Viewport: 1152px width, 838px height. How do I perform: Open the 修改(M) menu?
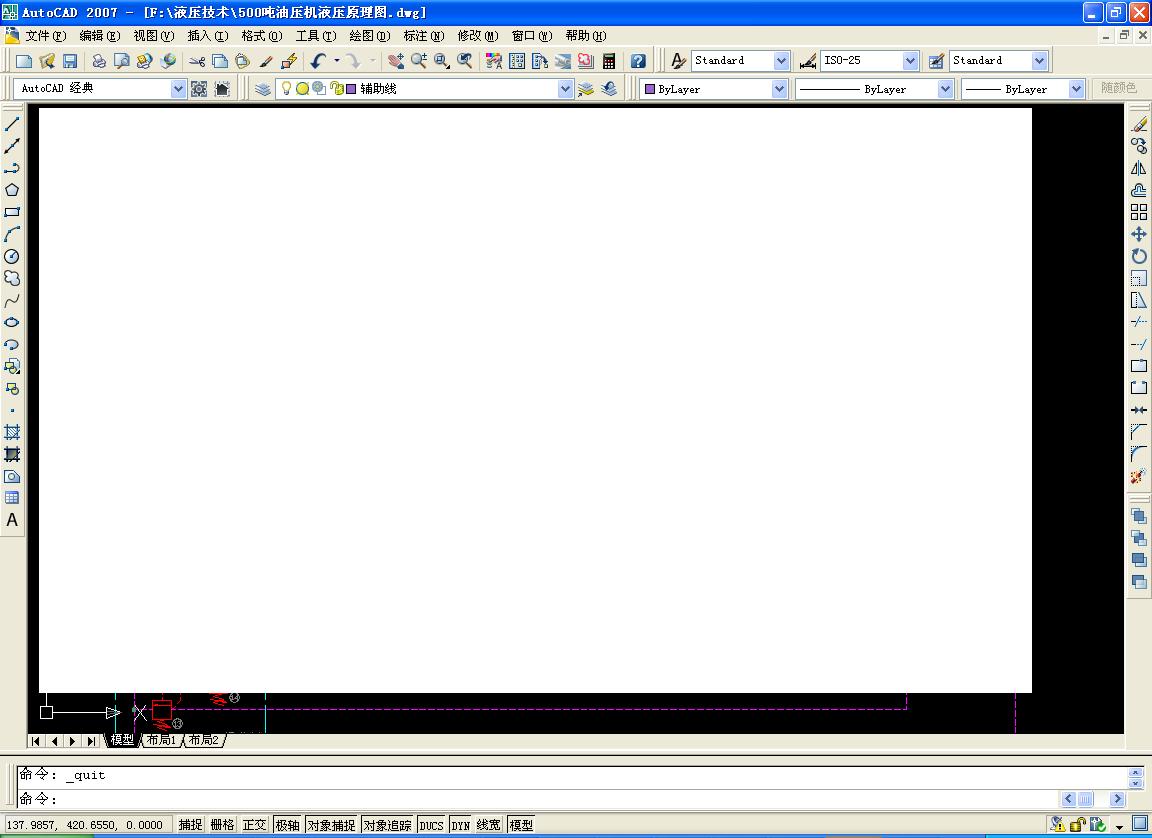point(478,36)
